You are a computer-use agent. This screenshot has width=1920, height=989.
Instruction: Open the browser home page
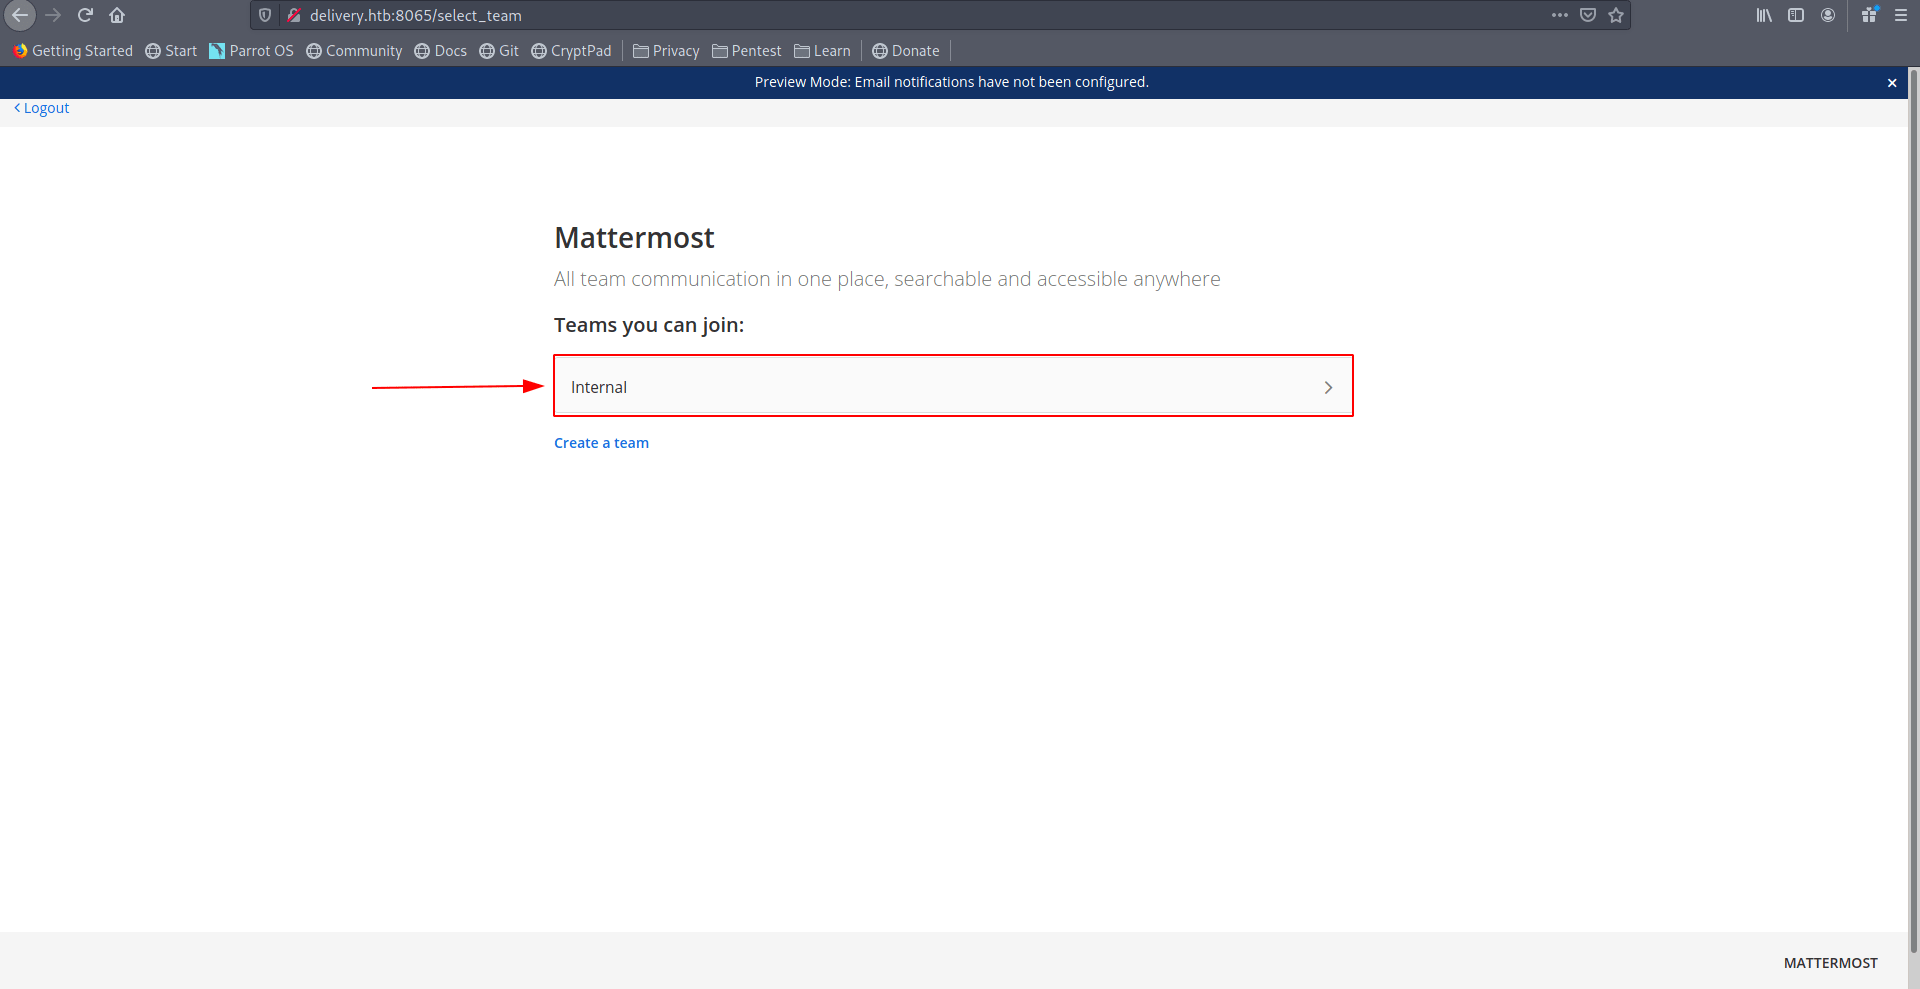(117, 15)
